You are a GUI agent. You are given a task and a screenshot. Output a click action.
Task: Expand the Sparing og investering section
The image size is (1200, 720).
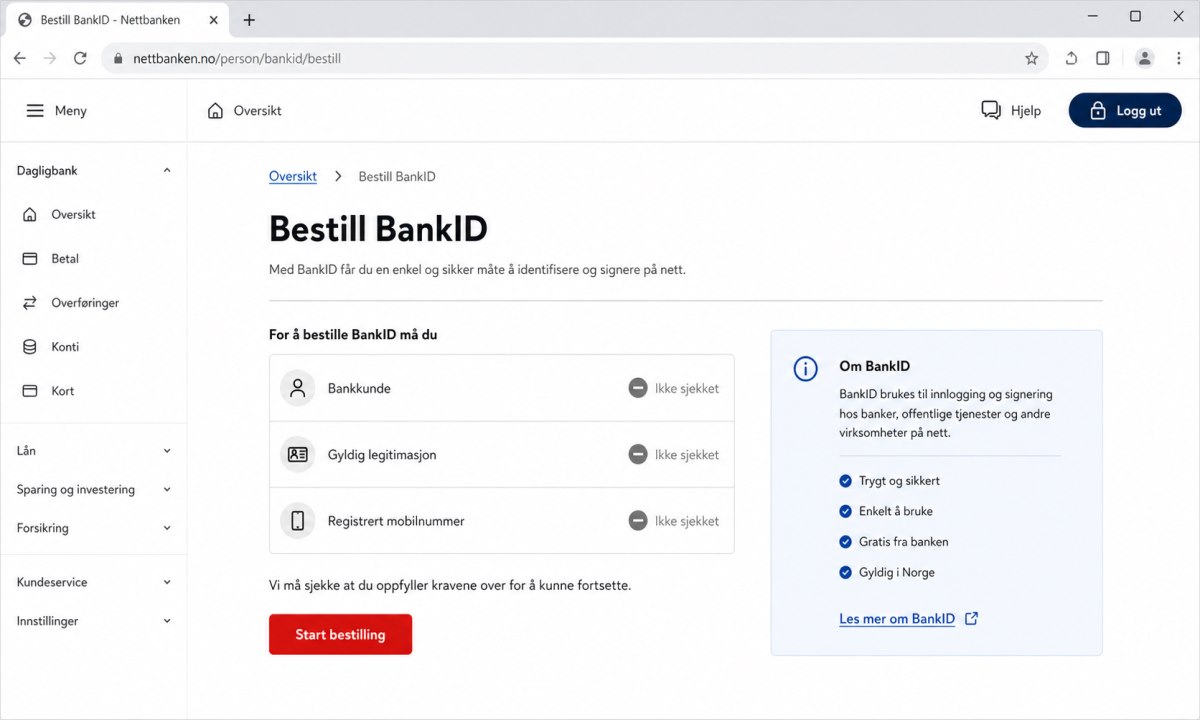167,490
